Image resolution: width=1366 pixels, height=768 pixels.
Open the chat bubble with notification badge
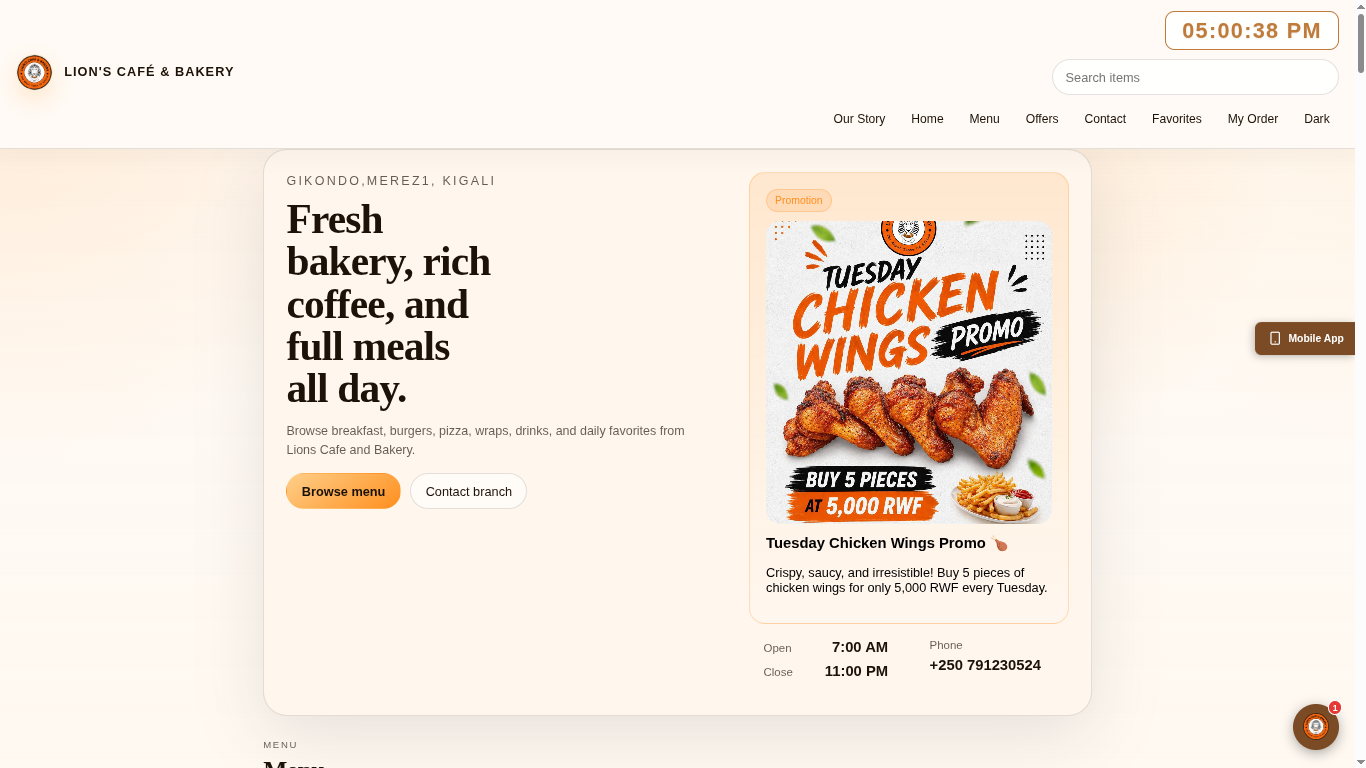click(1316, 727)
